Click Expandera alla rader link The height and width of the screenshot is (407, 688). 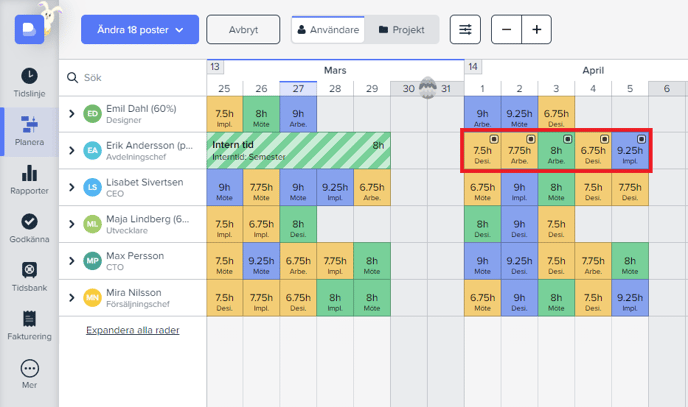click(x=133, y=330)
